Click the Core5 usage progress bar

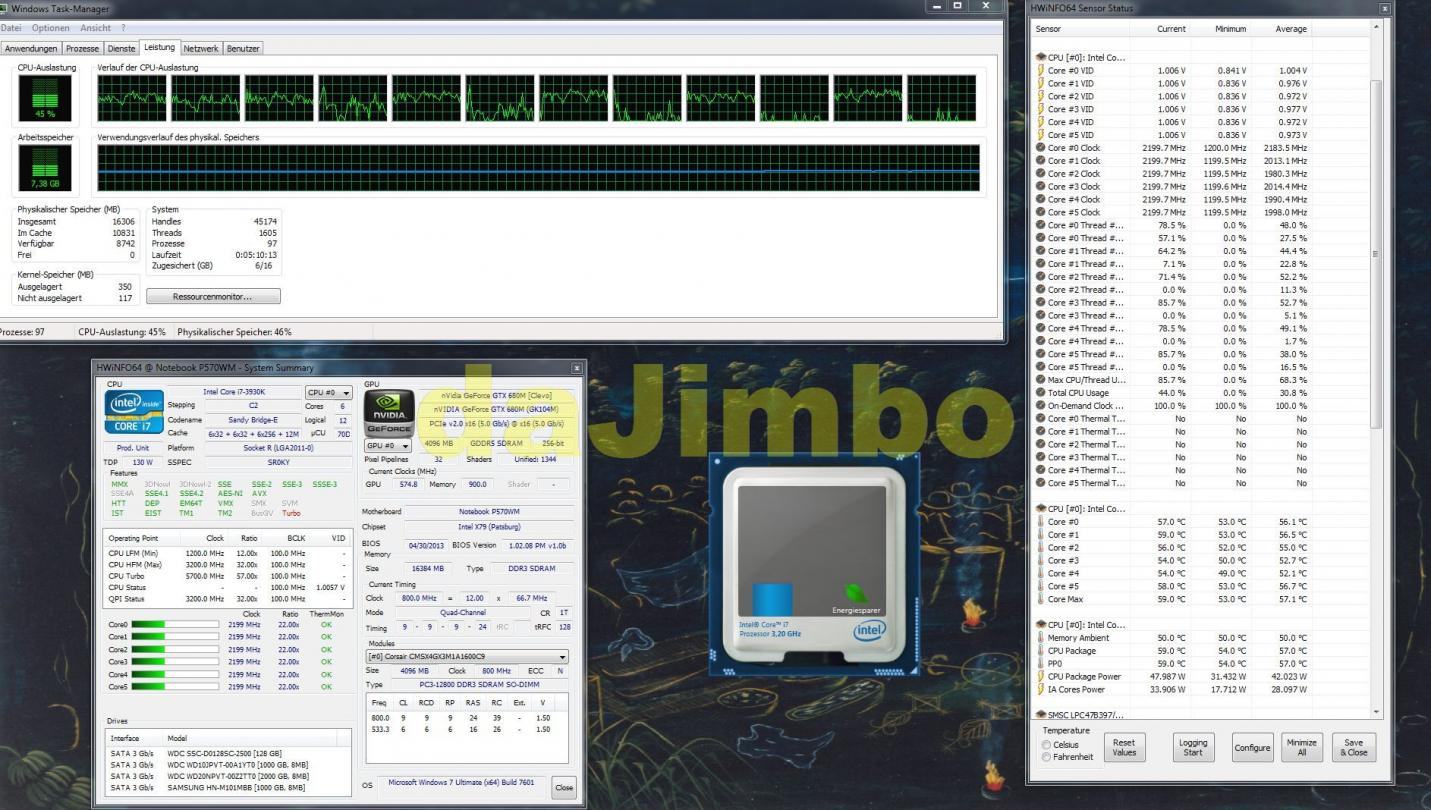click(x=175, y=687)
